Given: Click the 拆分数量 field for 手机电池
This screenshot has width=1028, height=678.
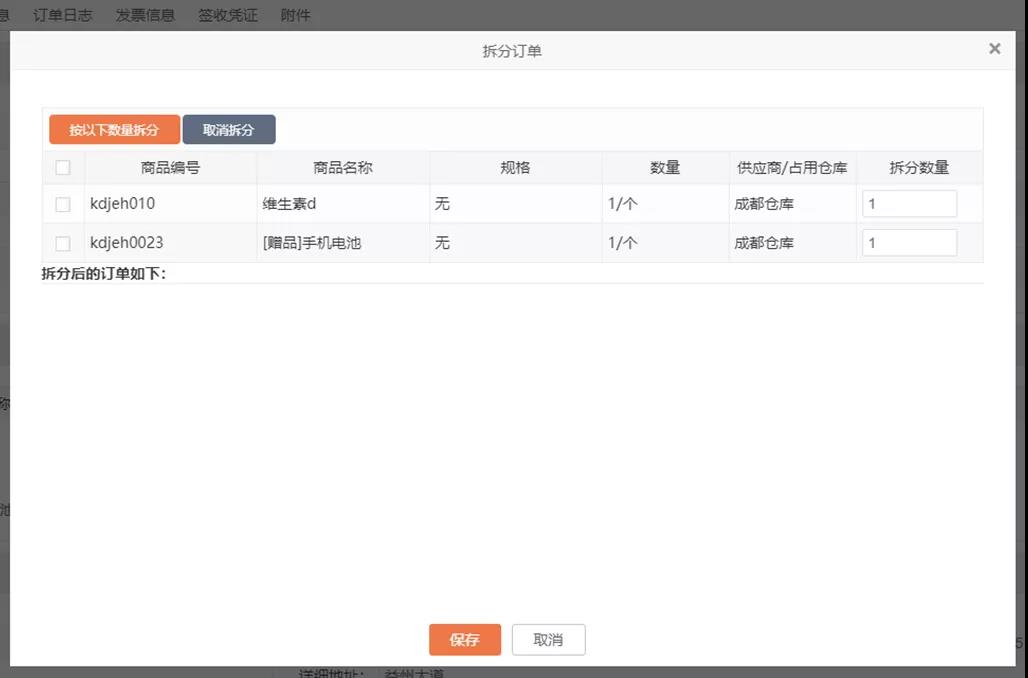Looking at the screenshot, I should pos(909,243).
